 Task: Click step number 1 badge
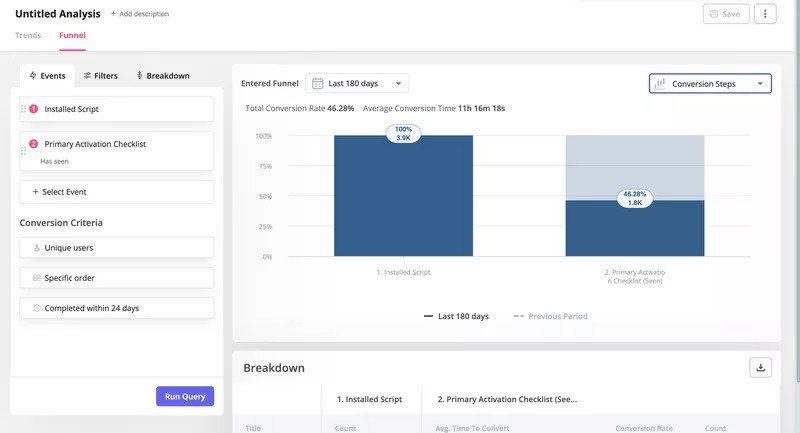coord(33,109)
